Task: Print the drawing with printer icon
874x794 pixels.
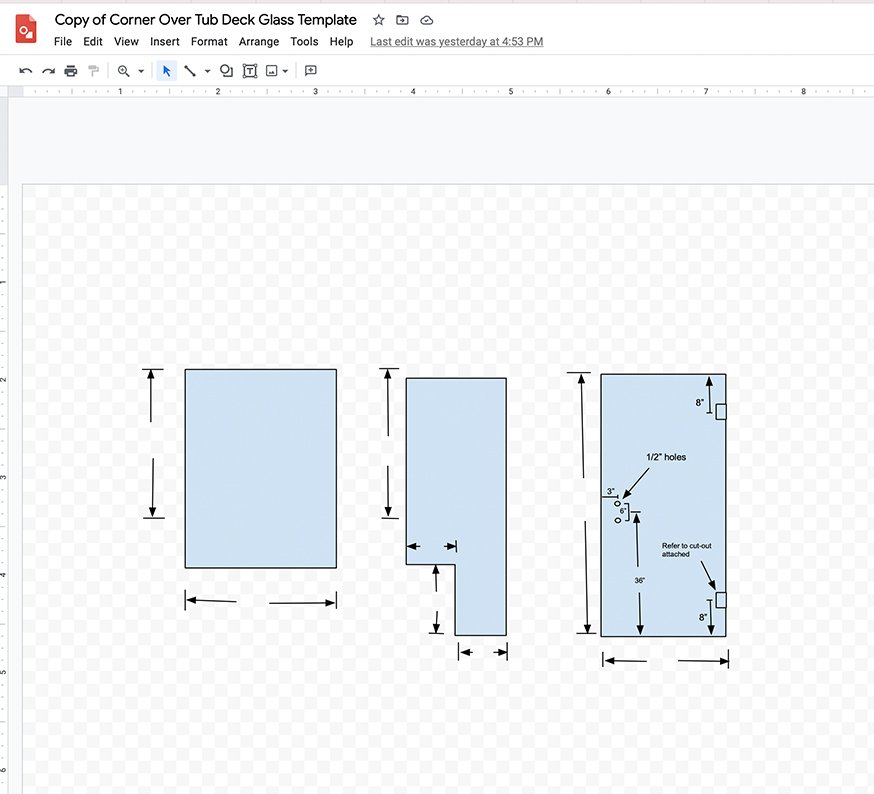Action: pyautogui.click(x=71, y=71)
